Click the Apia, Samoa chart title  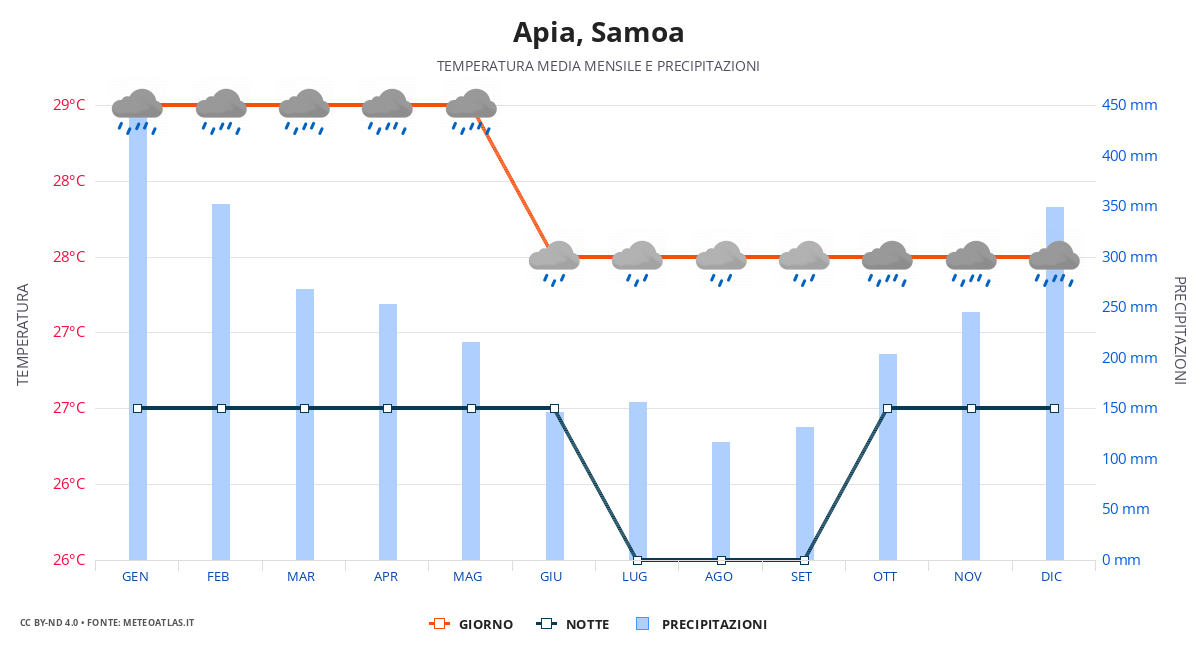click(598, 33)
